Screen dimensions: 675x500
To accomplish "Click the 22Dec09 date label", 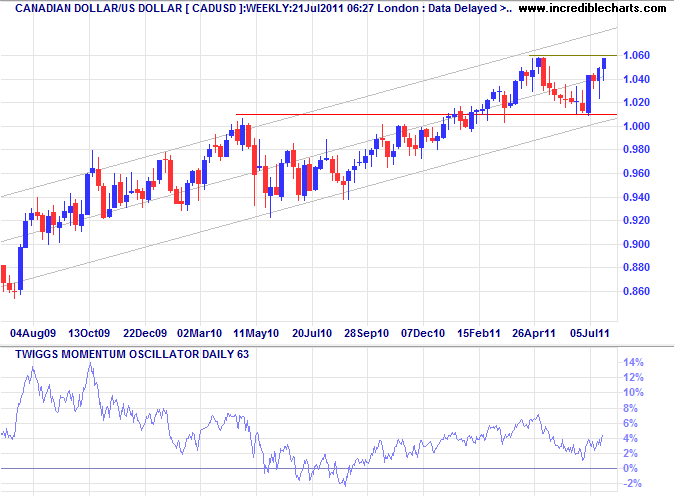I will point(145,333).
